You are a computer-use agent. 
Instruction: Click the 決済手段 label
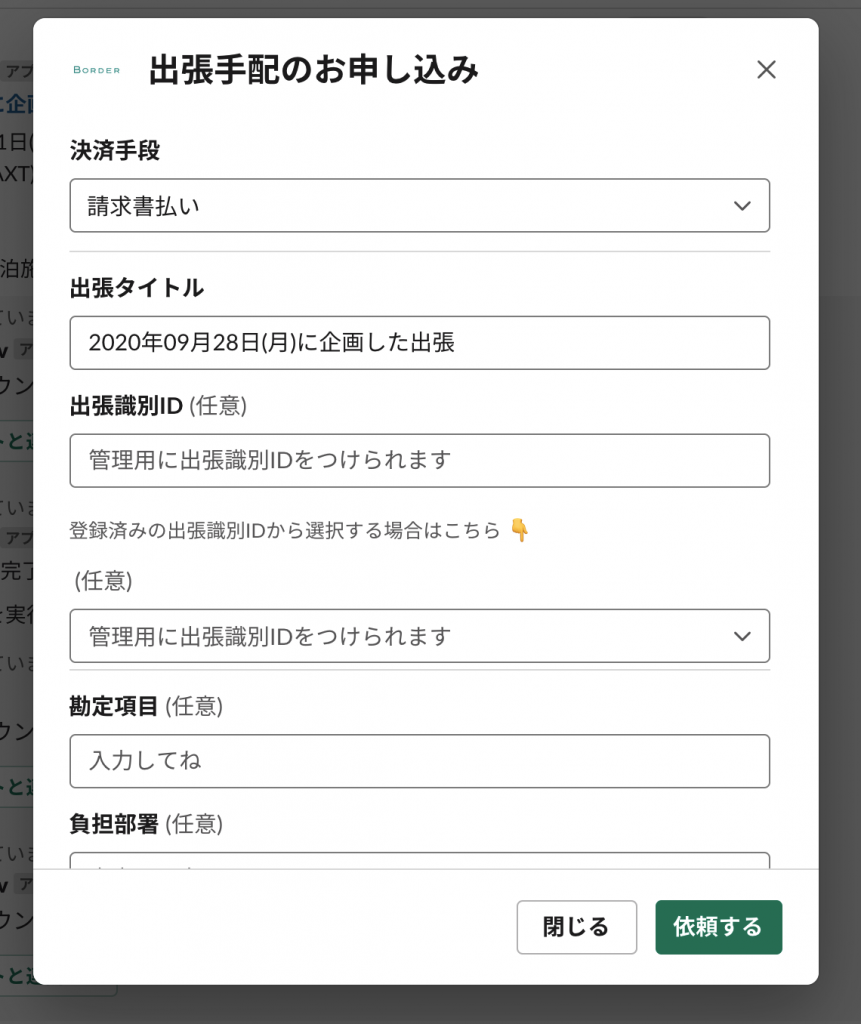tap(115, 151)
